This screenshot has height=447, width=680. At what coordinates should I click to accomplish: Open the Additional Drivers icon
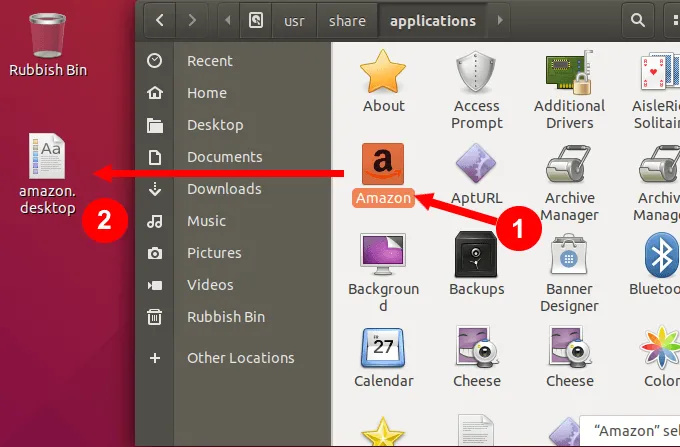click(x=570, y=72)
